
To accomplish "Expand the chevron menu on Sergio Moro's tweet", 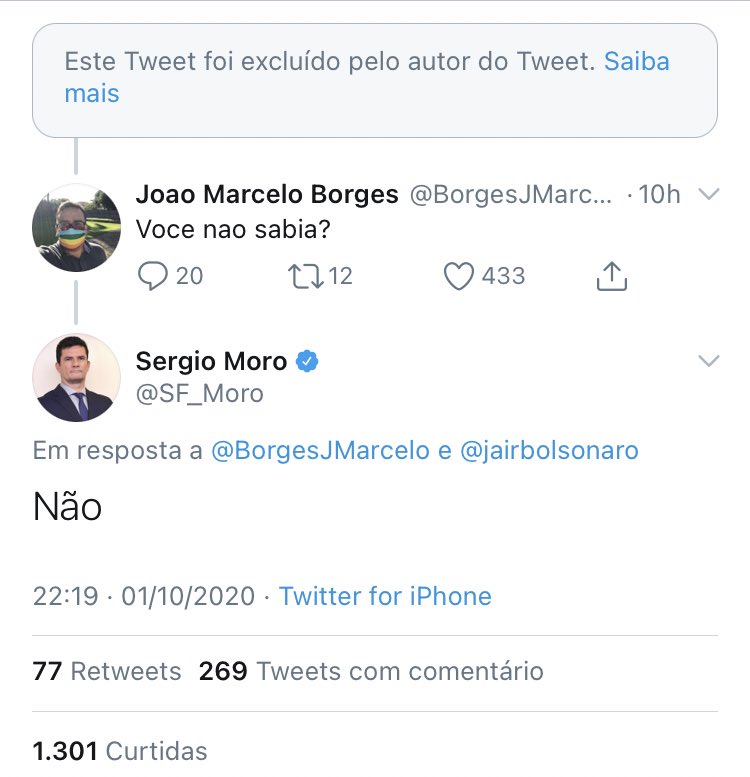I will point(708,361).
